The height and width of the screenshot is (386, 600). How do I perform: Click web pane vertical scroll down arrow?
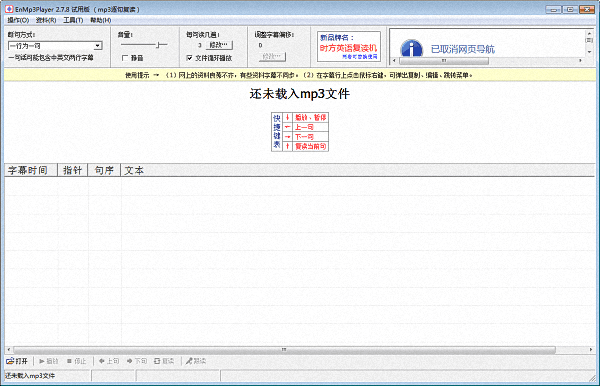(589, 52)
